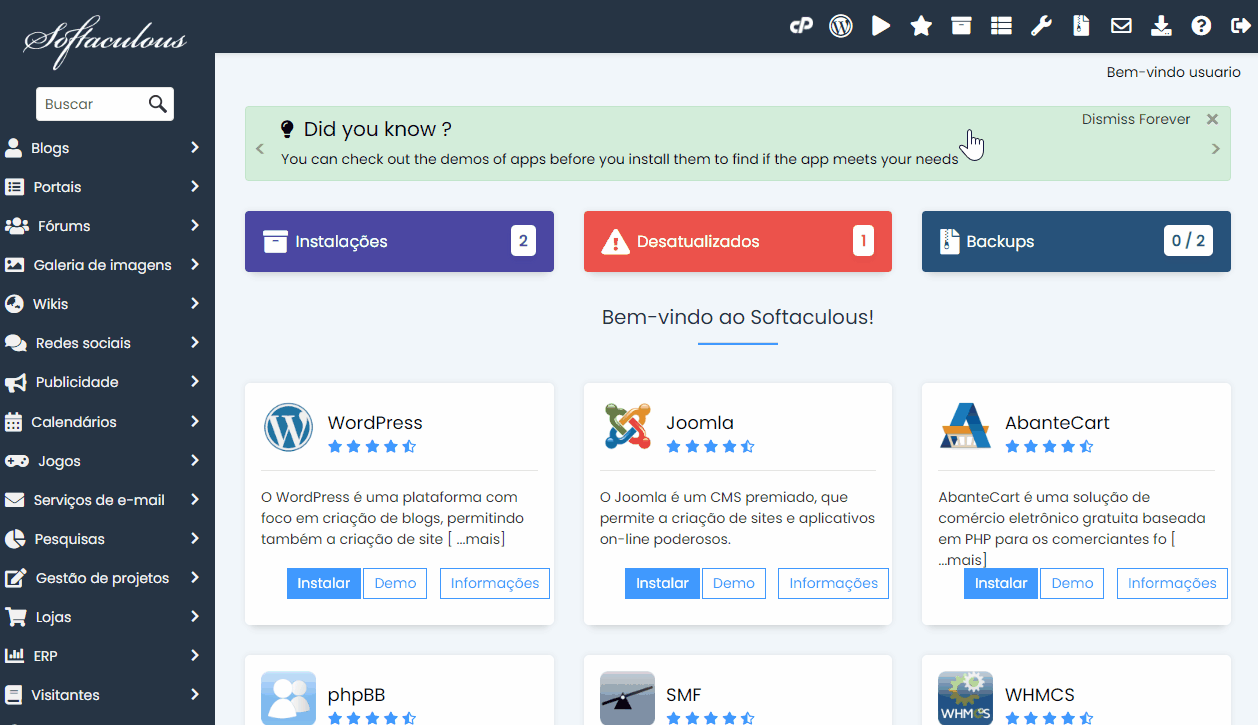Open Joomla Informações button
Viewport: 1258px width, 725px height.
pyautogui.click(x=833, y=583)
